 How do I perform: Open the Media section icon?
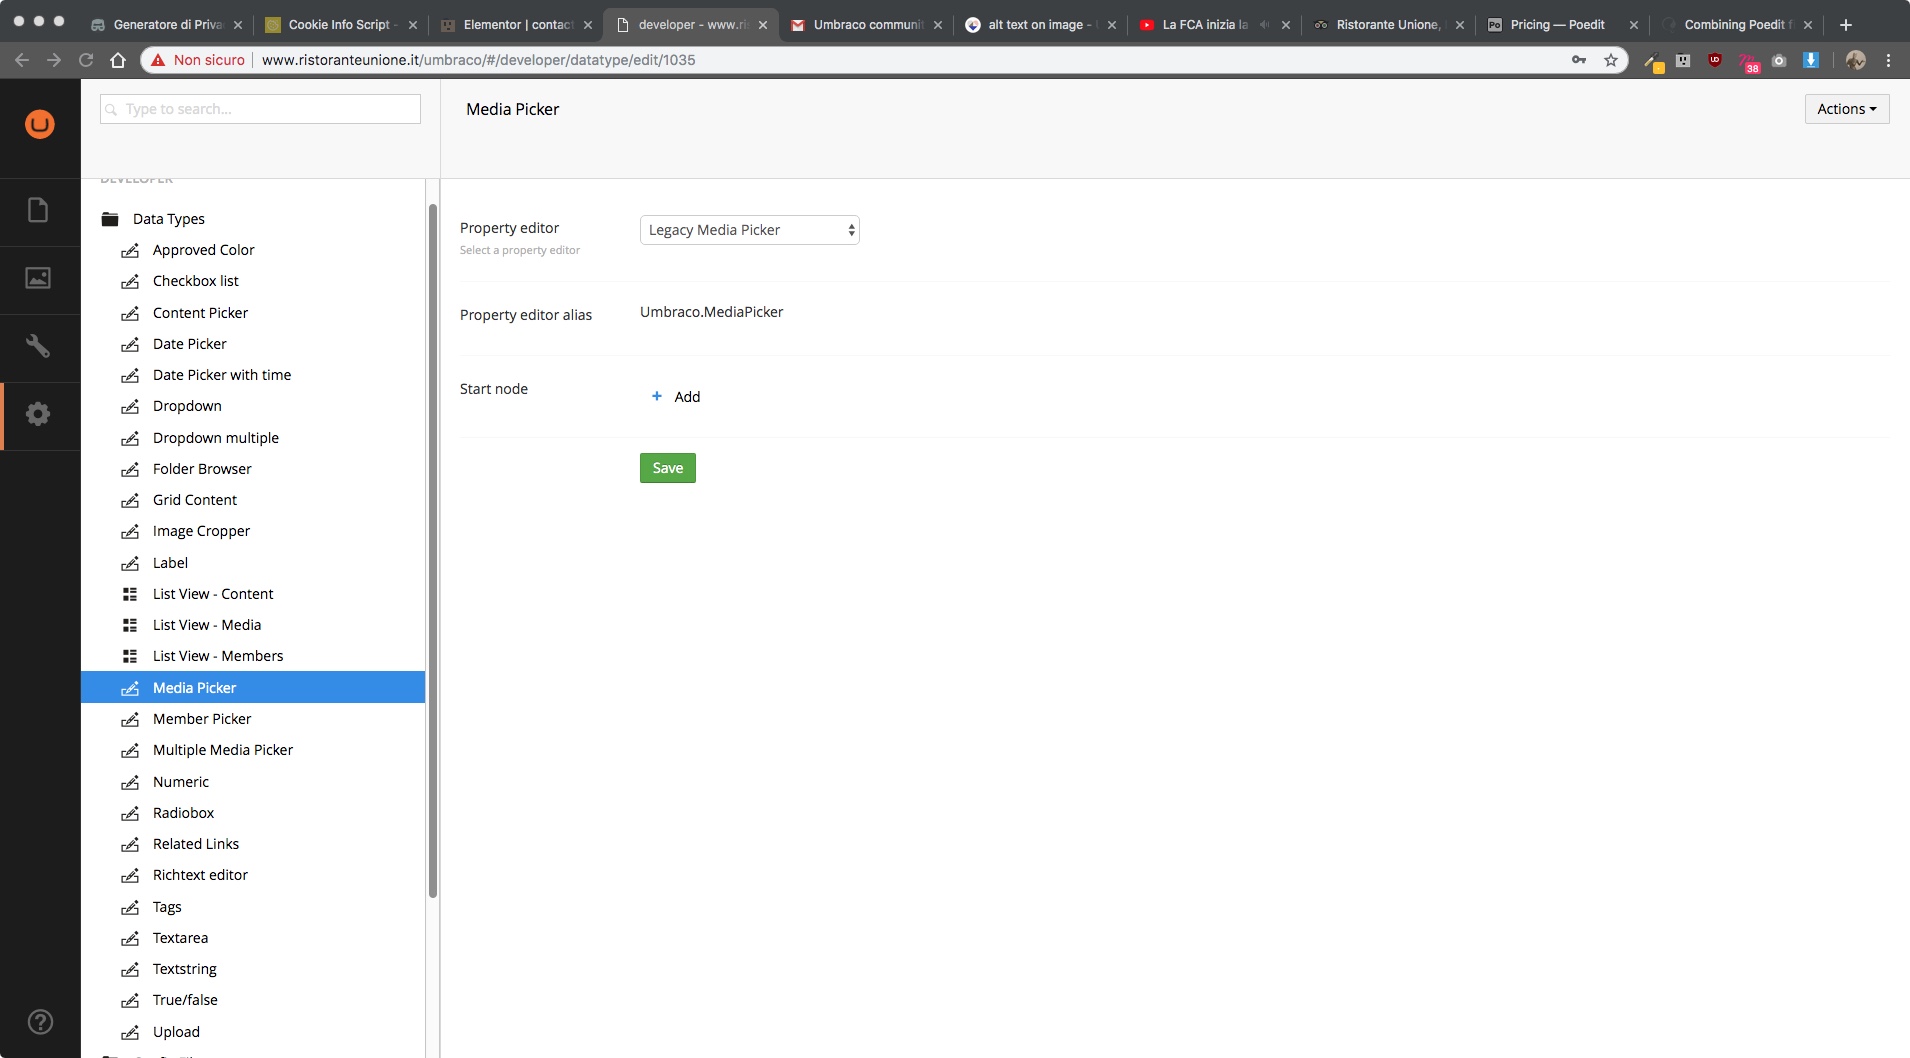[38, 278]
